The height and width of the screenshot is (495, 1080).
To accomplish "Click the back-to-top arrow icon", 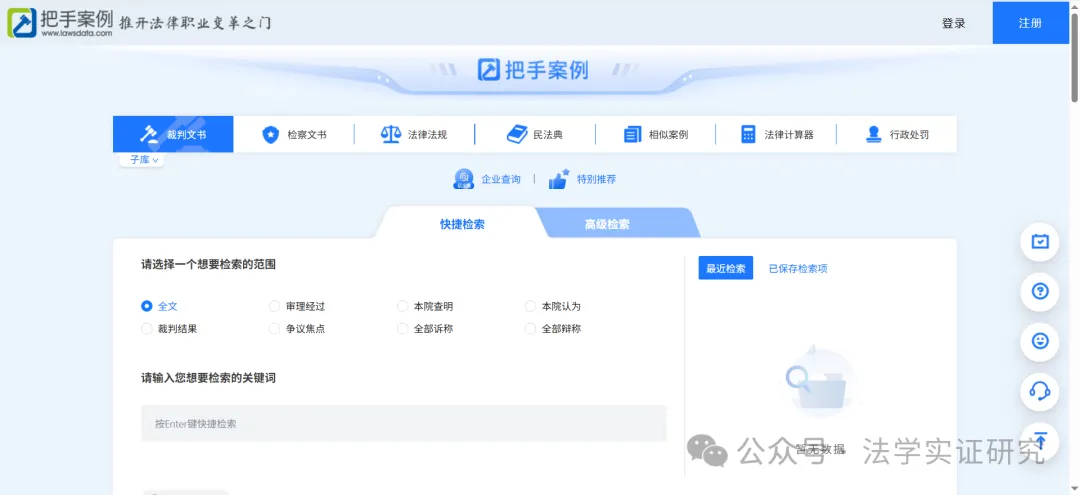I will [1039, 441].
